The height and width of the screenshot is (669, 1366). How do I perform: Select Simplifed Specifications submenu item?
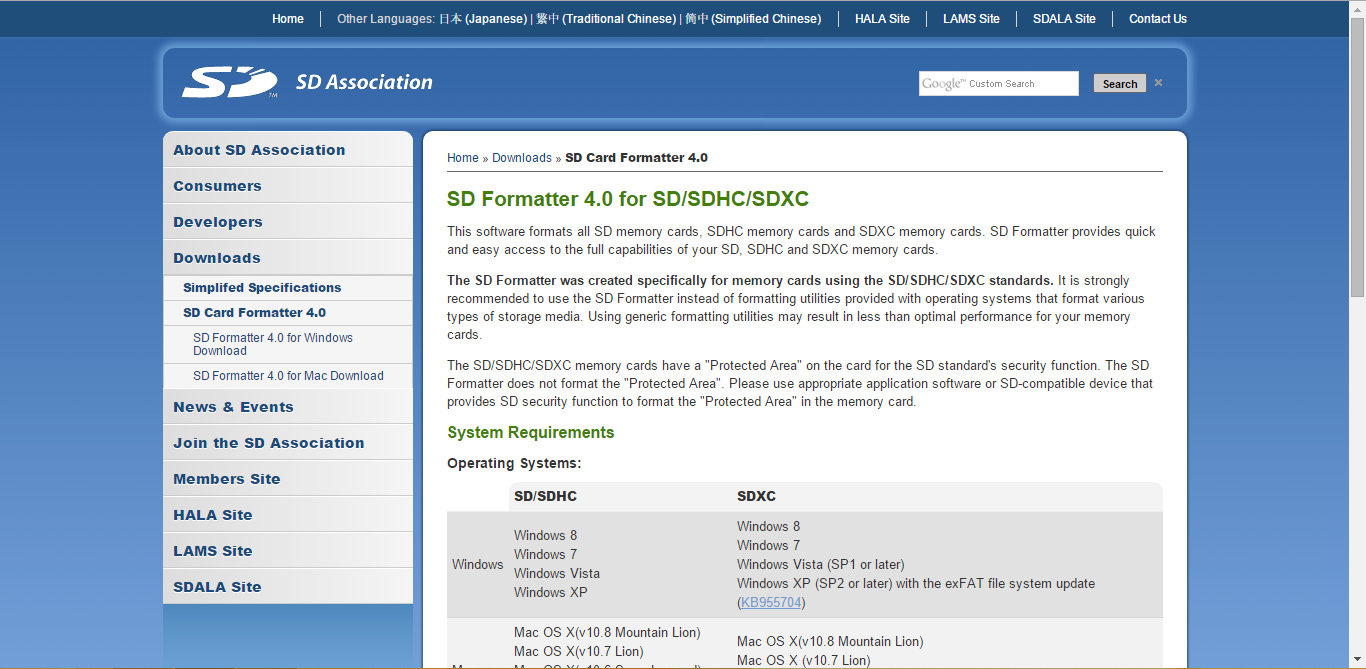click(288, 288)
